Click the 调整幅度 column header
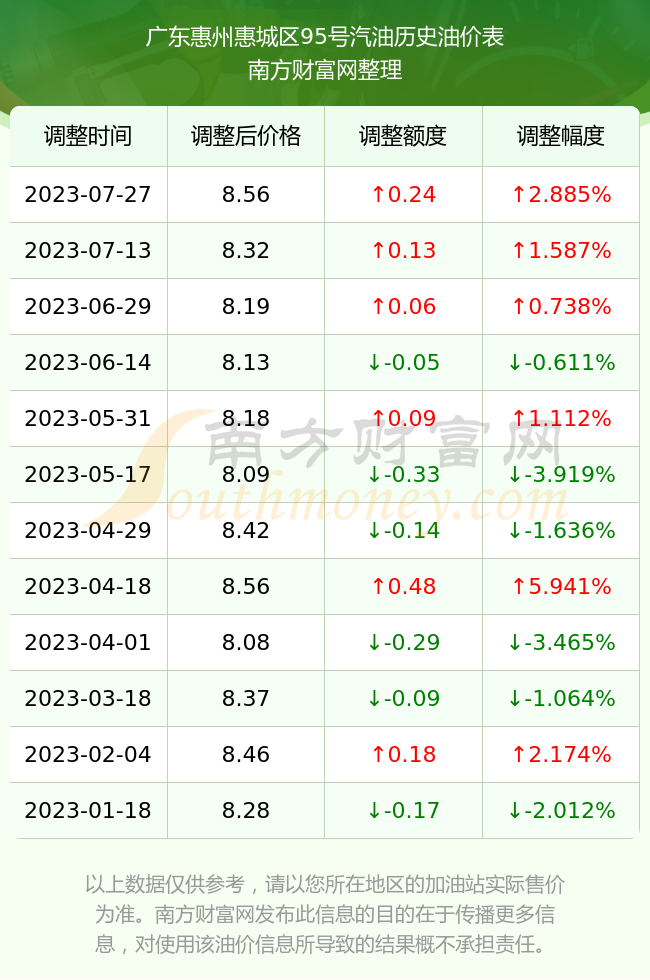 561,136
